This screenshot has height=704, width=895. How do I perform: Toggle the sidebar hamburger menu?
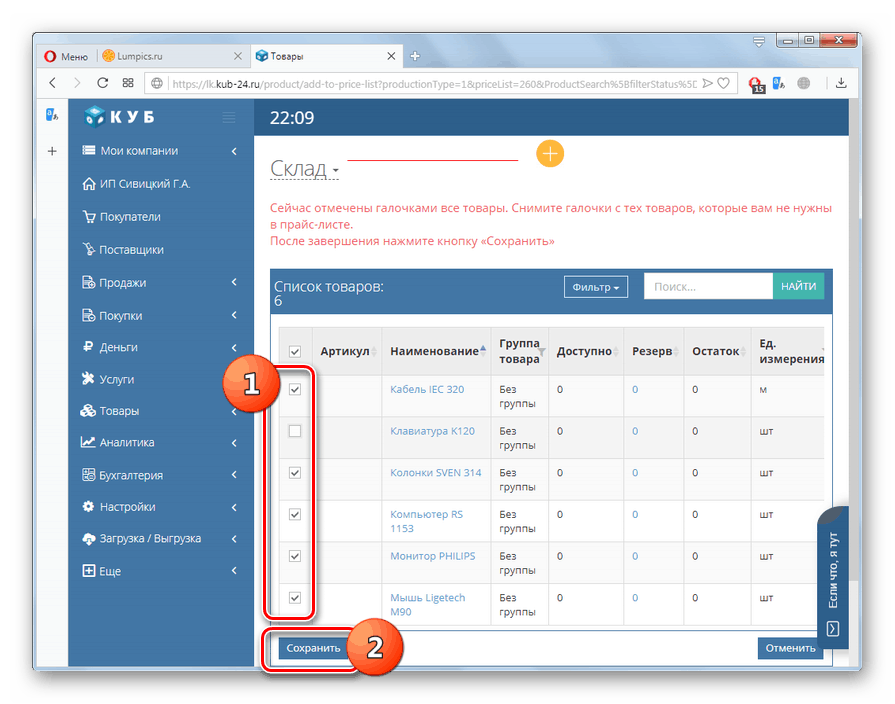tap(229, 118)
